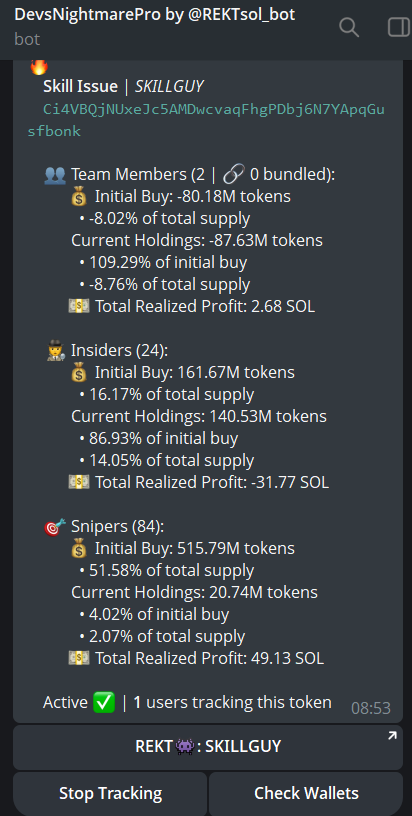Screen dimensions: 412x816
Task: Click the Snipers dart target icon
Action: tap(55, 527)
